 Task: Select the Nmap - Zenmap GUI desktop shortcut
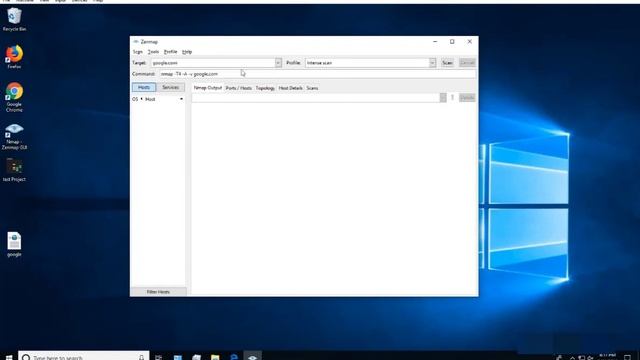point(14,136)
